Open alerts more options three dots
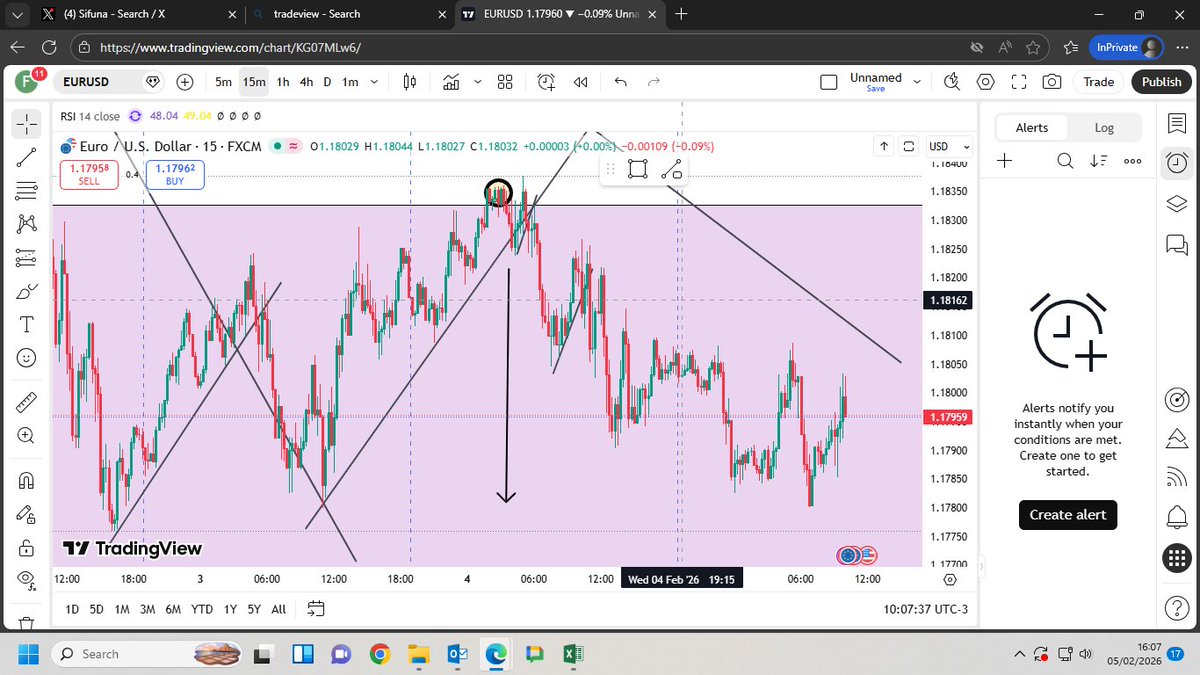 pyautogui.click(x=1132, y=160)
